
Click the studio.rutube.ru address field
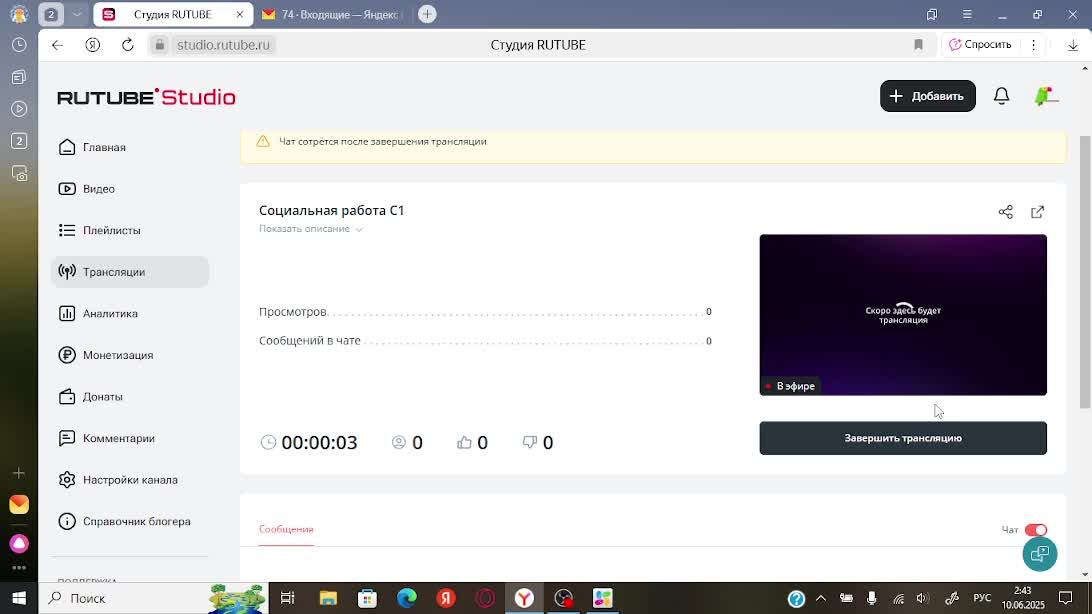[x=223, y=45]
